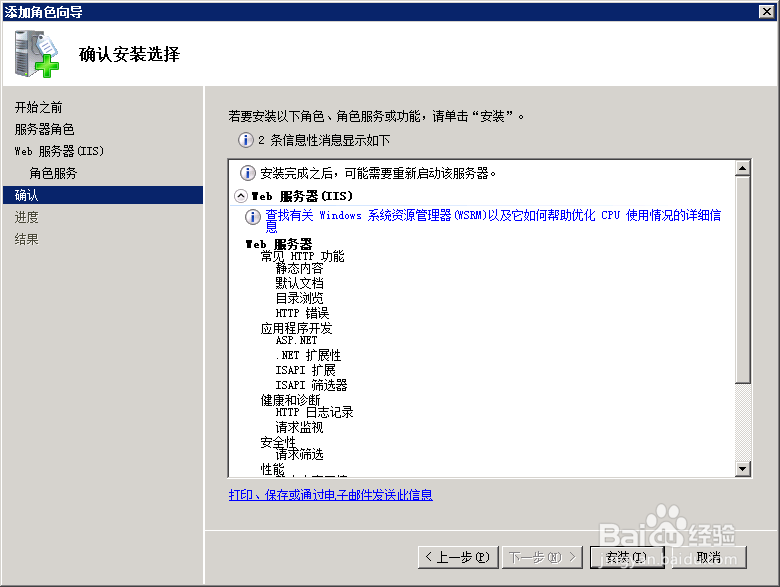Click the bold Web 服务器 heading text
Image resolution: width=780 pixels, height=587 pixels.
pos(279,244)
